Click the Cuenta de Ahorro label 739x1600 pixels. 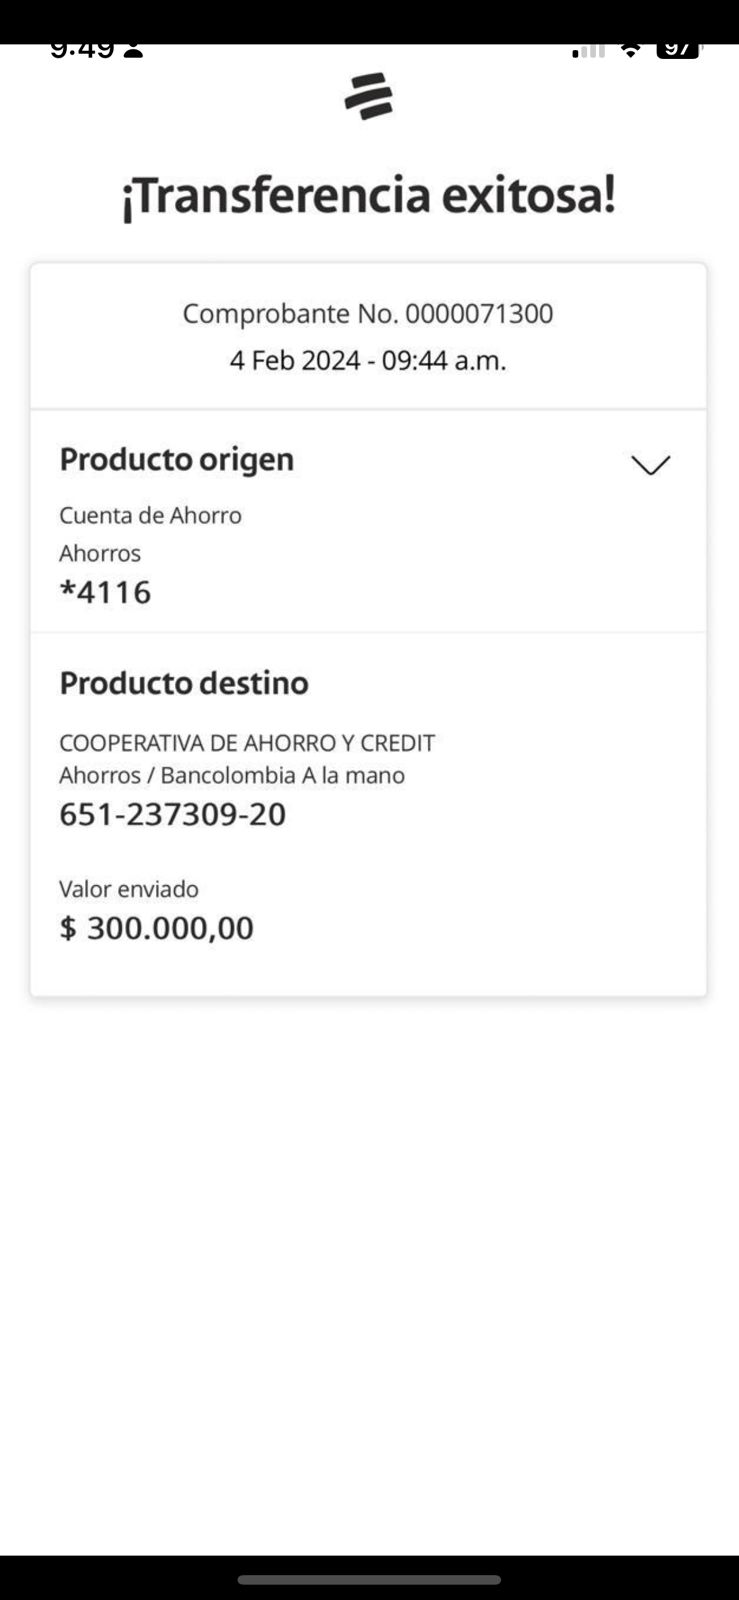pyautogui.click(x=151, y=516)
